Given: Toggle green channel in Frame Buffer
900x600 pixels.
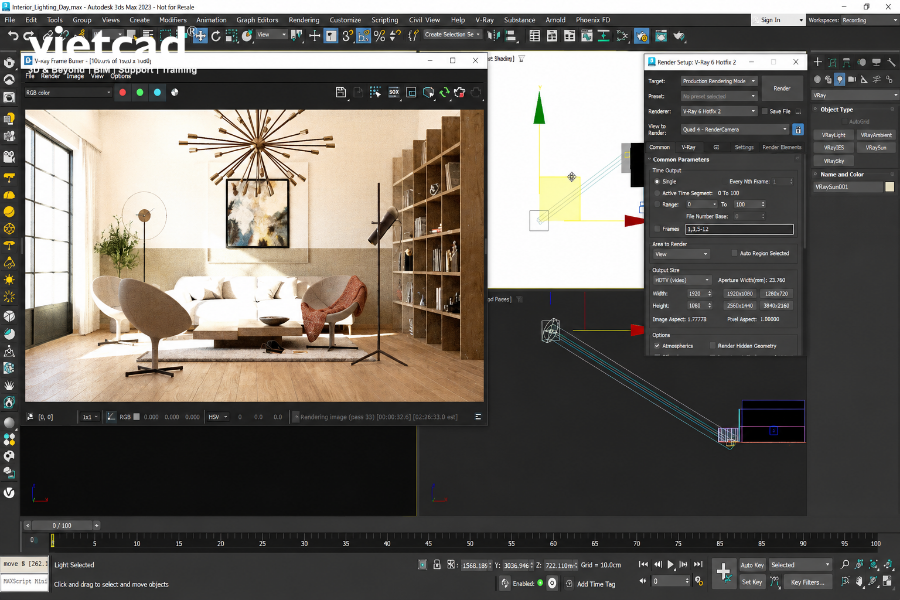Looking at the screenshot, I should click(x=139, y=92).
